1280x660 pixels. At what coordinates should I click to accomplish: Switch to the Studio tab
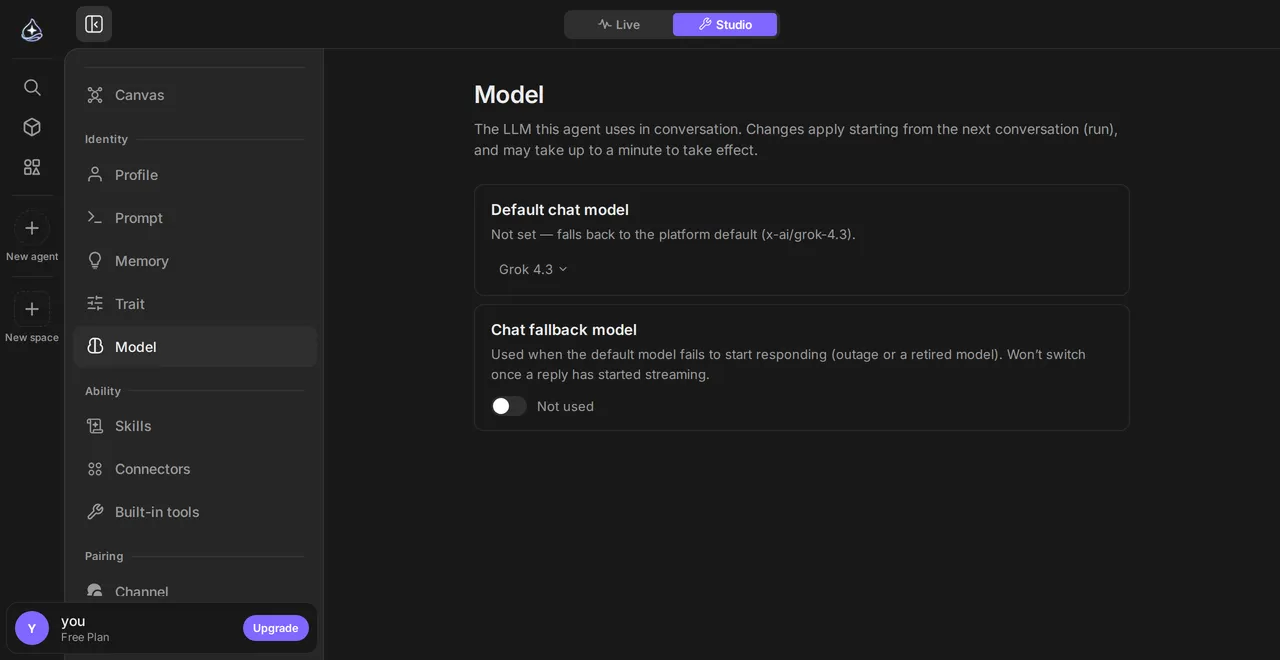coord(725,25)
